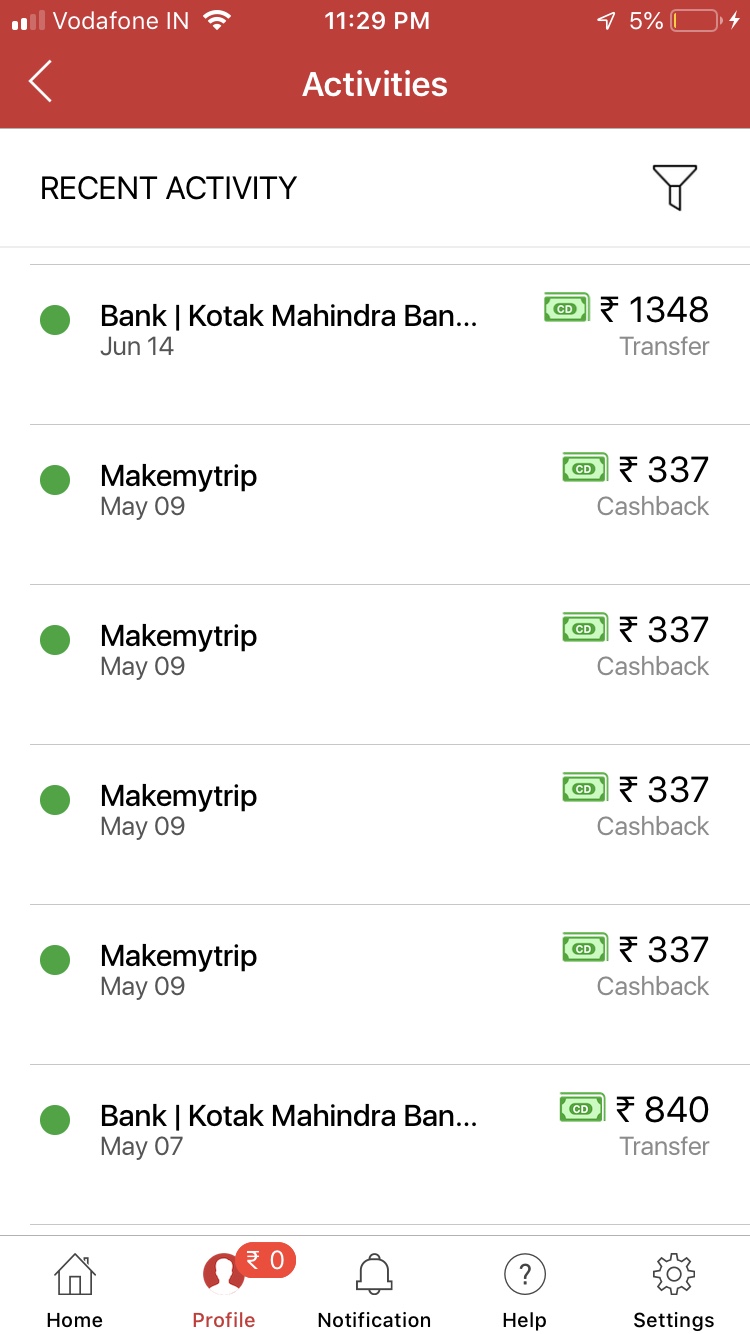The image size is (750, 1334).
Task: Tap the ₹ 1348 transfer amount
Action: [x=655, y=310]
